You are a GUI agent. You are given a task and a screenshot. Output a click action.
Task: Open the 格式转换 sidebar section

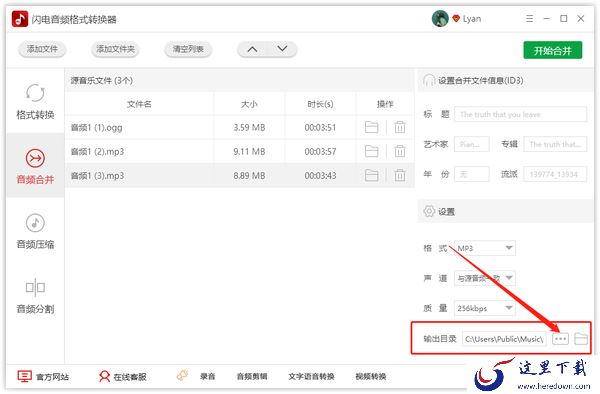[x=35, y=101]
